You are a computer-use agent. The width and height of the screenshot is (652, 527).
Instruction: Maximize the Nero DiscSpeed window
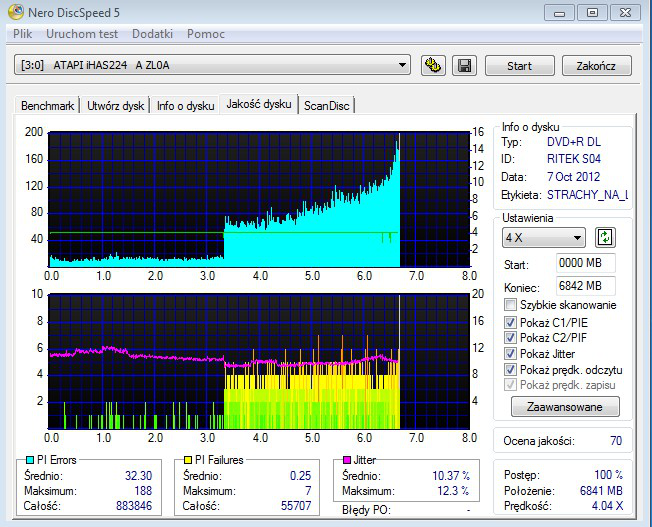pyautogui.click(x=592, y=12)
